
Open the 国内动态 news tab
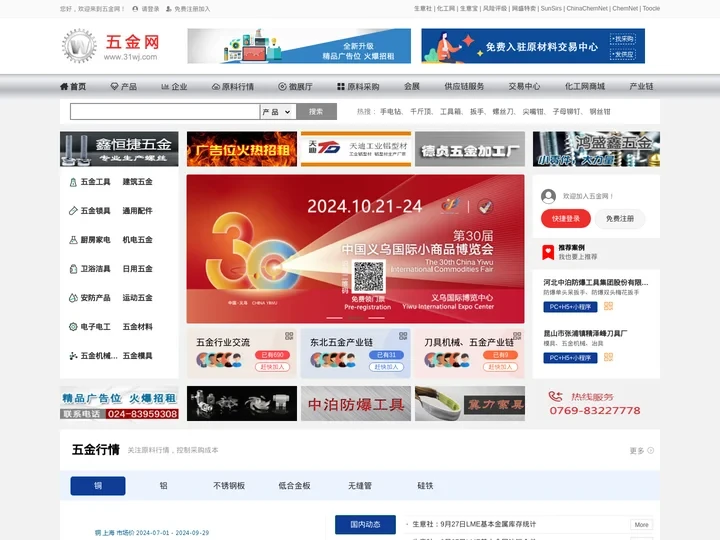pyautogui.click(x=366, y=524)
